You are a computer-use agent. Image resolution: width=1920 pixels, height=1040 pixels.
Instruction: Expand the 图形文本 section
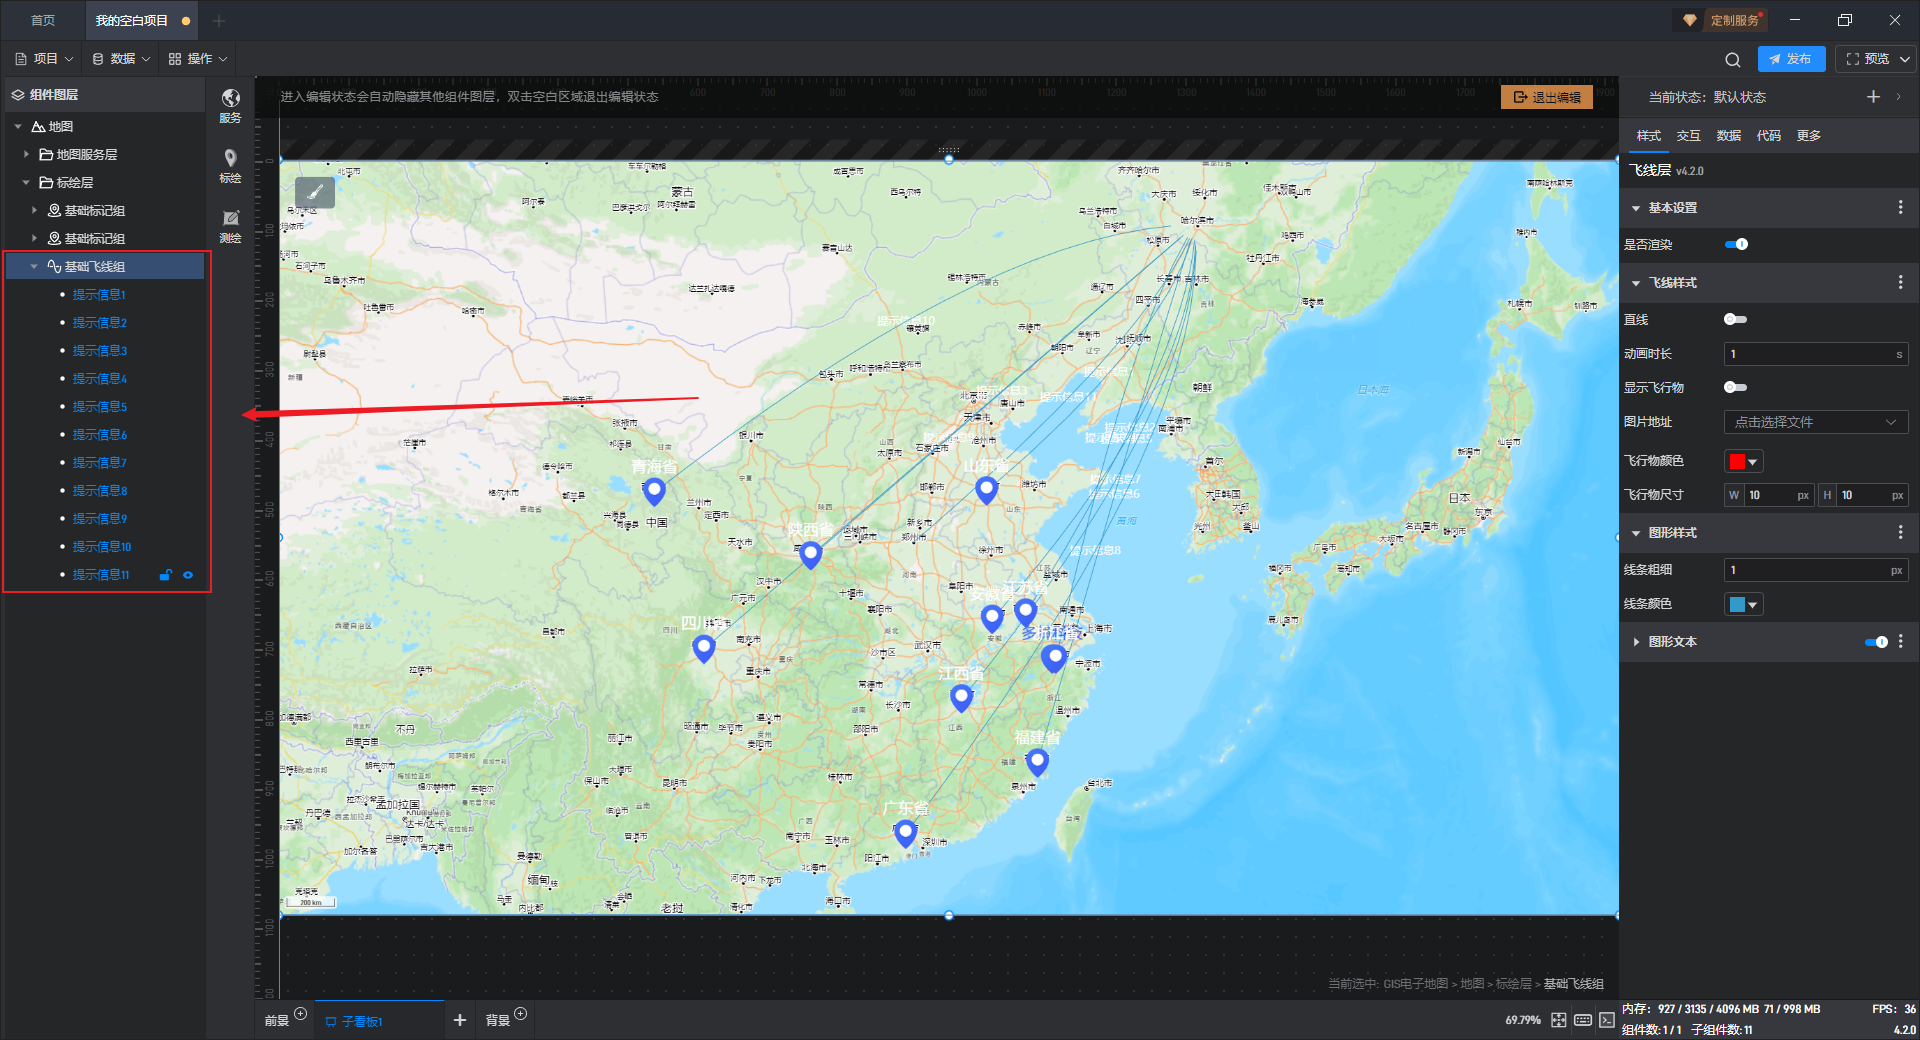click(1636, 642)
